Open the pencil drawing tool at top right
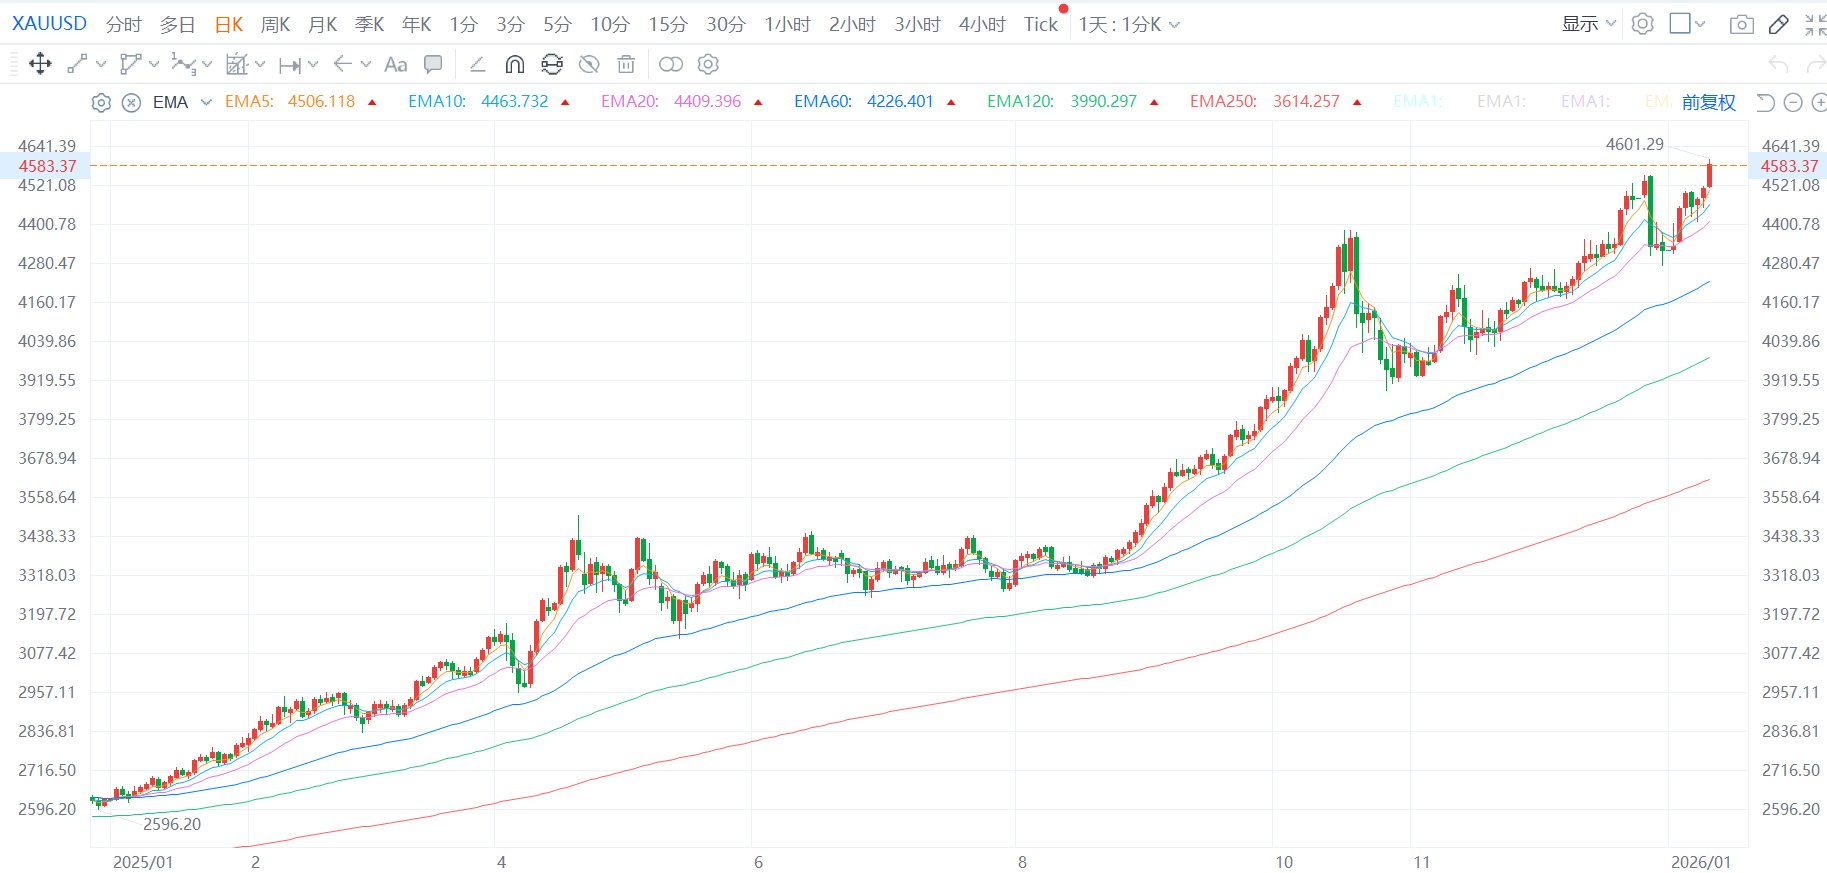This screenshot has width=1827, height=873. coord(1779,24)
